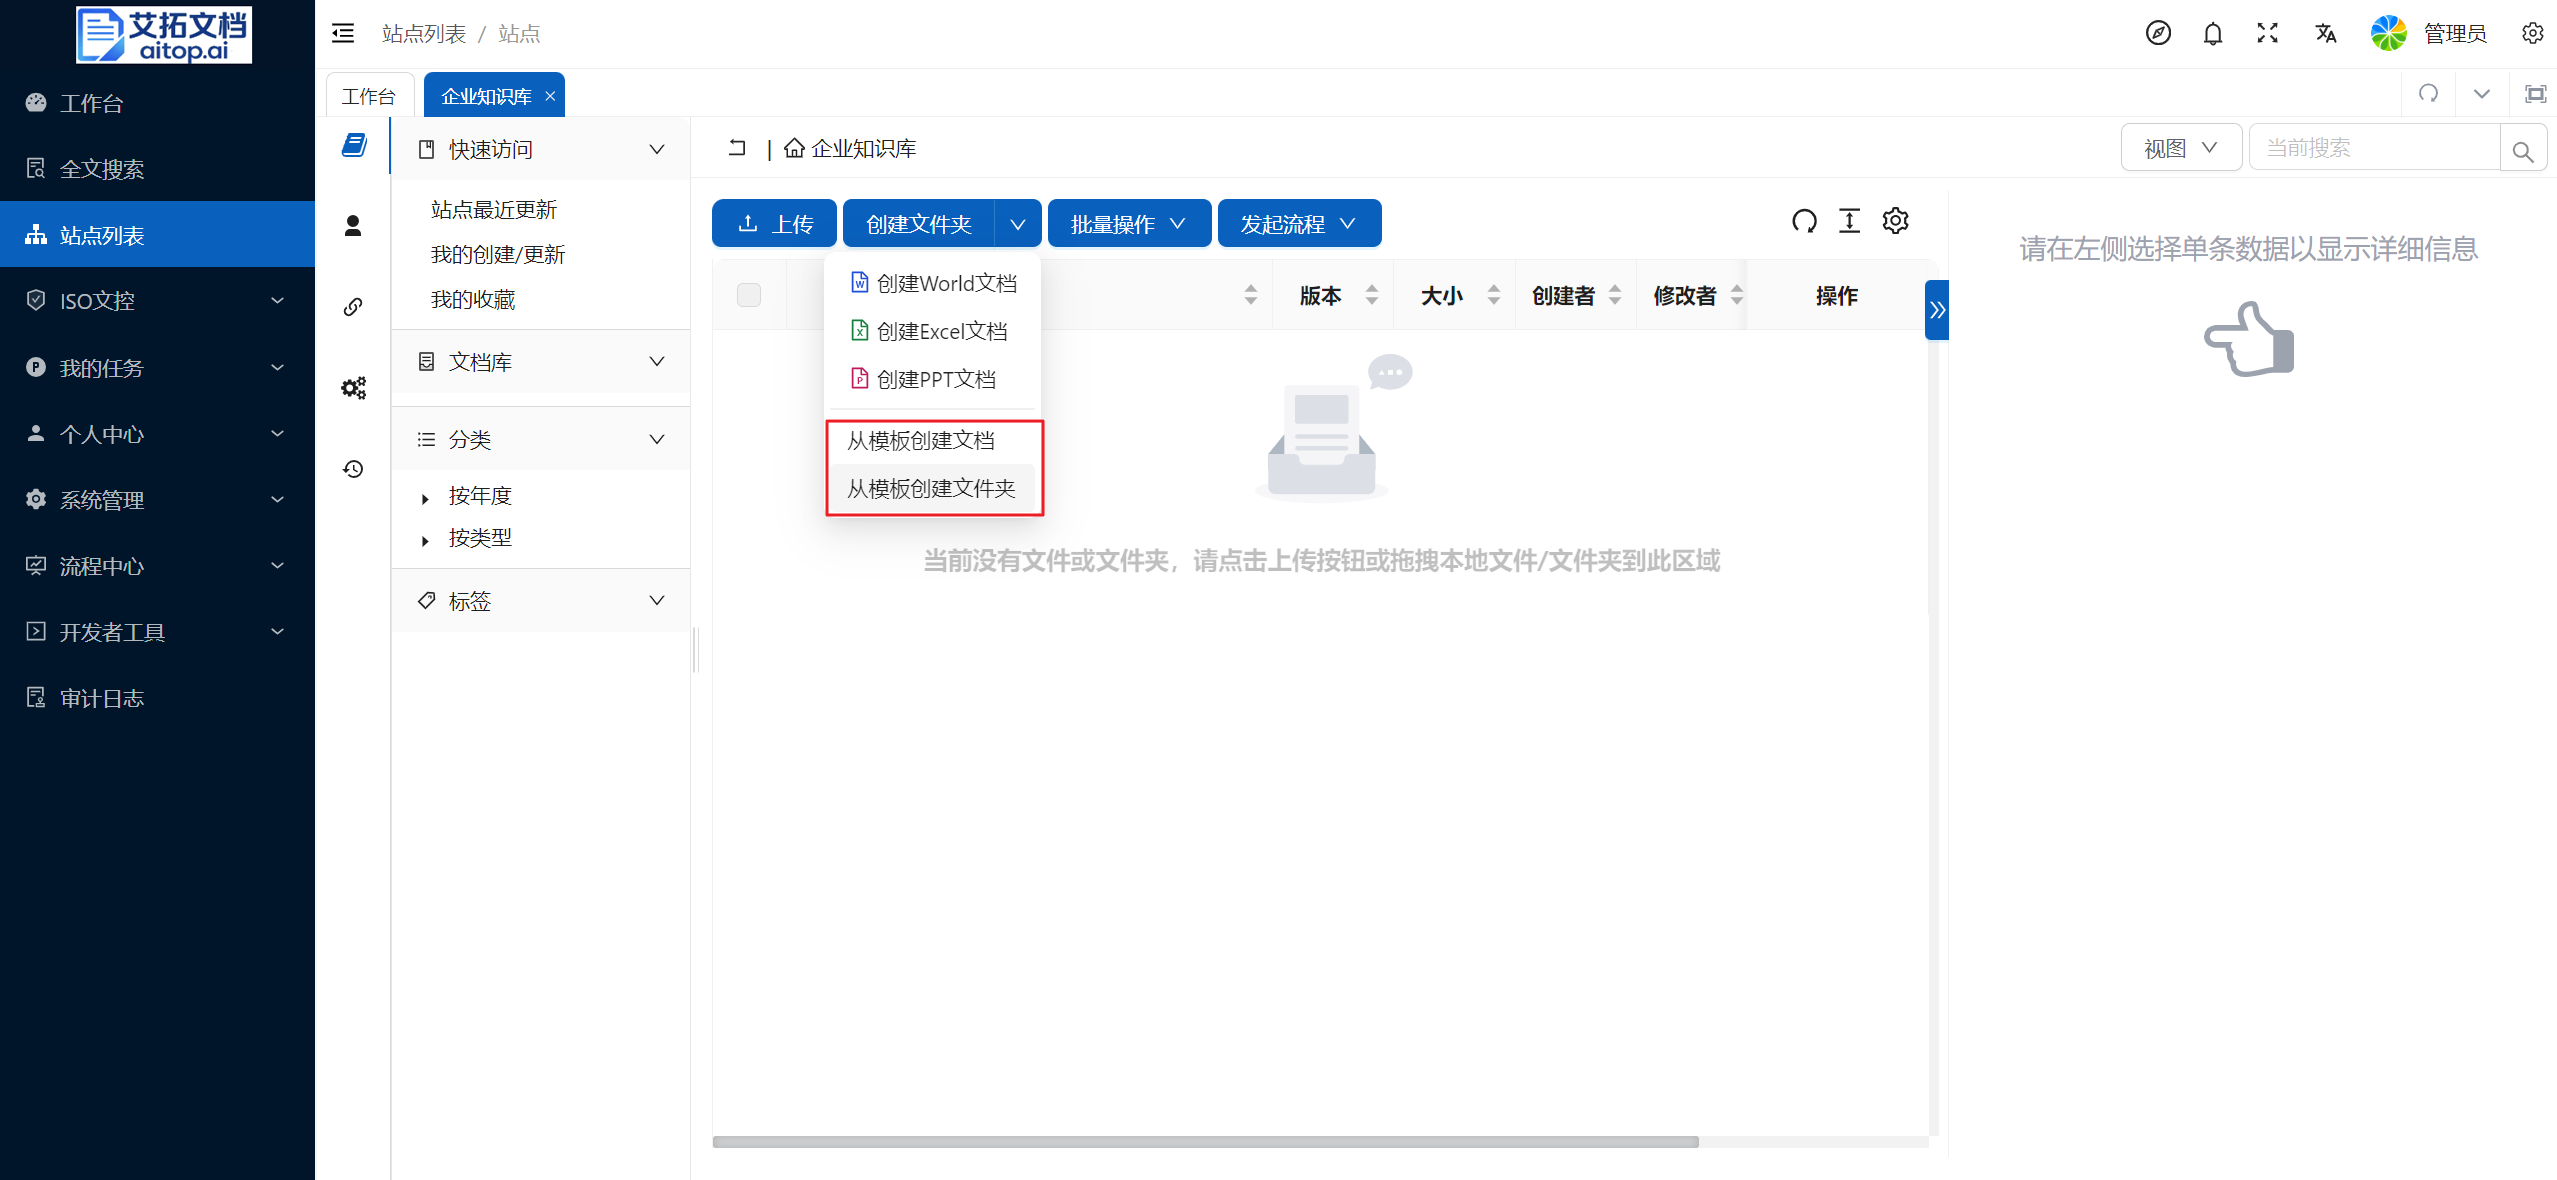Open the 视图 dropdown selector
The image size is (2557, 1180).
point(2180,148)
